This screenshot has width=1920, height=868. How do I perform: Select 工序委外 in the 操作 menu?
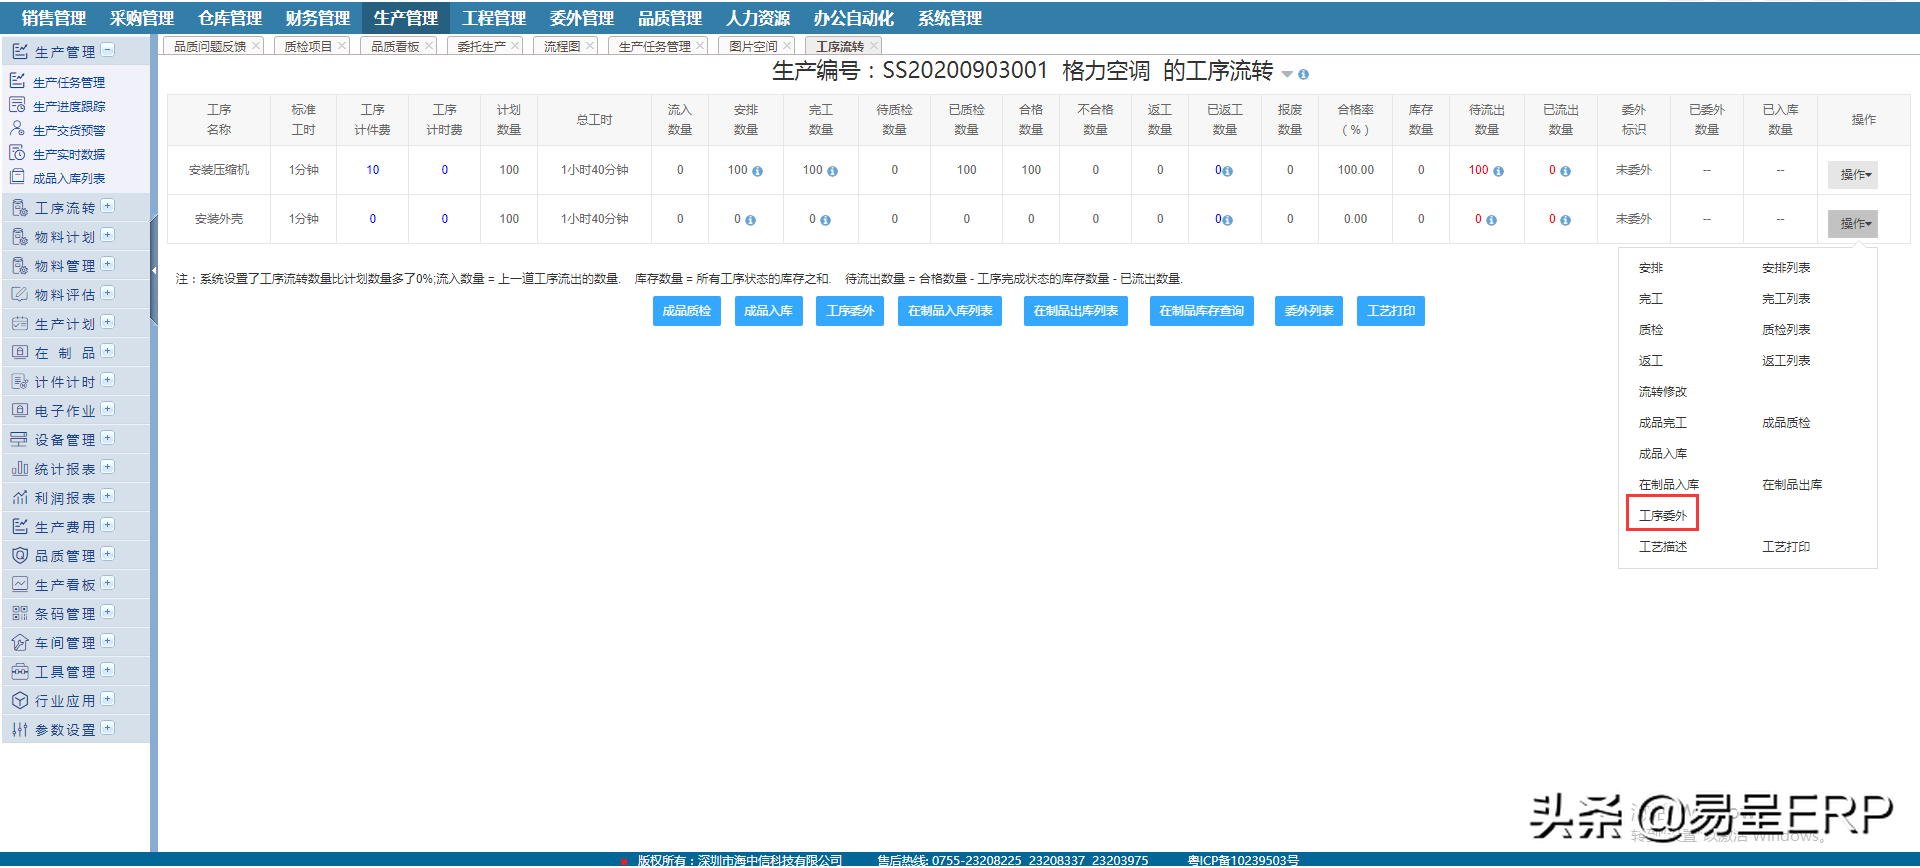tap(1662, 516)
